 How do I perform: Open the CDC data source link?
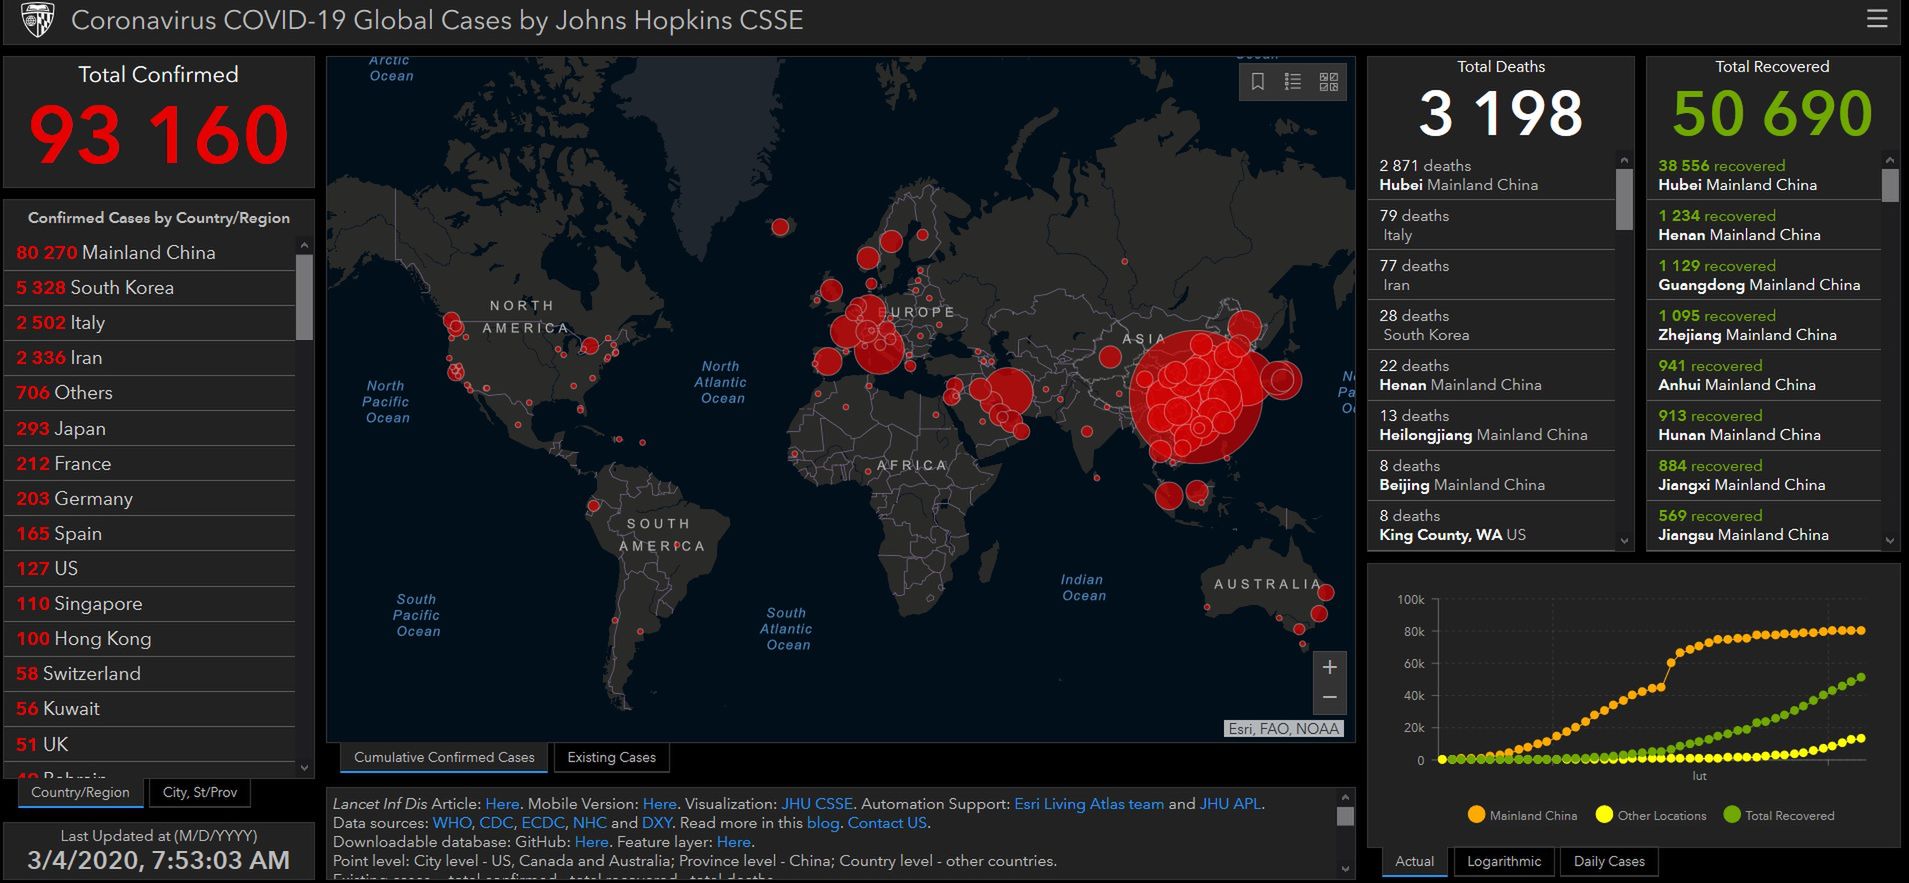496,822
